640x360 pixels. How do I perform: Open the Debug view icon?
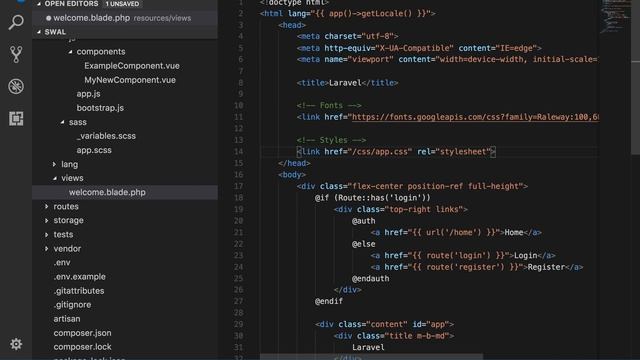pyautogui.click(x=16, y=86)
